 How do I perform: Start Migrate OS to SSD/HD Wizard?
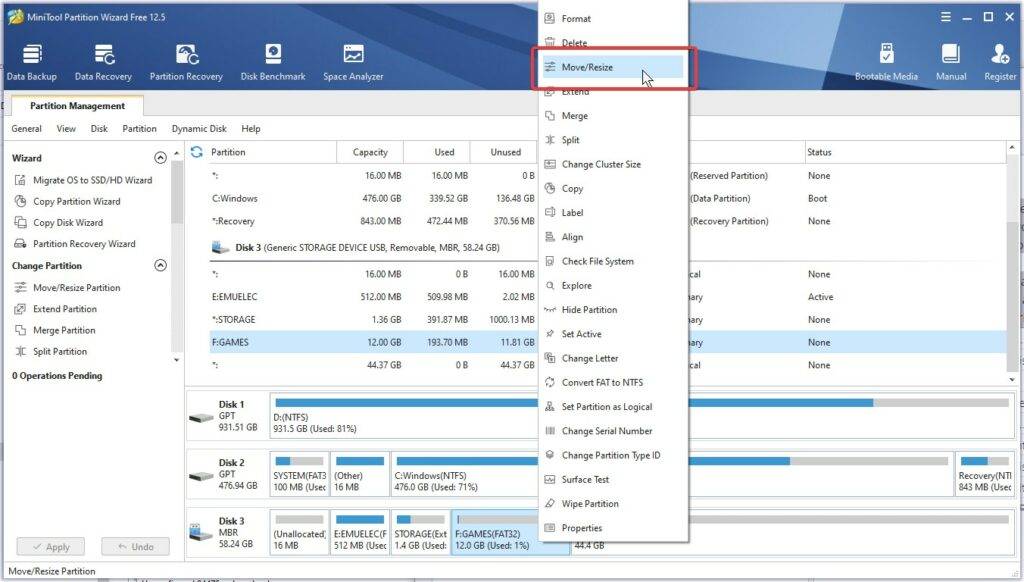tap(84, 180)
